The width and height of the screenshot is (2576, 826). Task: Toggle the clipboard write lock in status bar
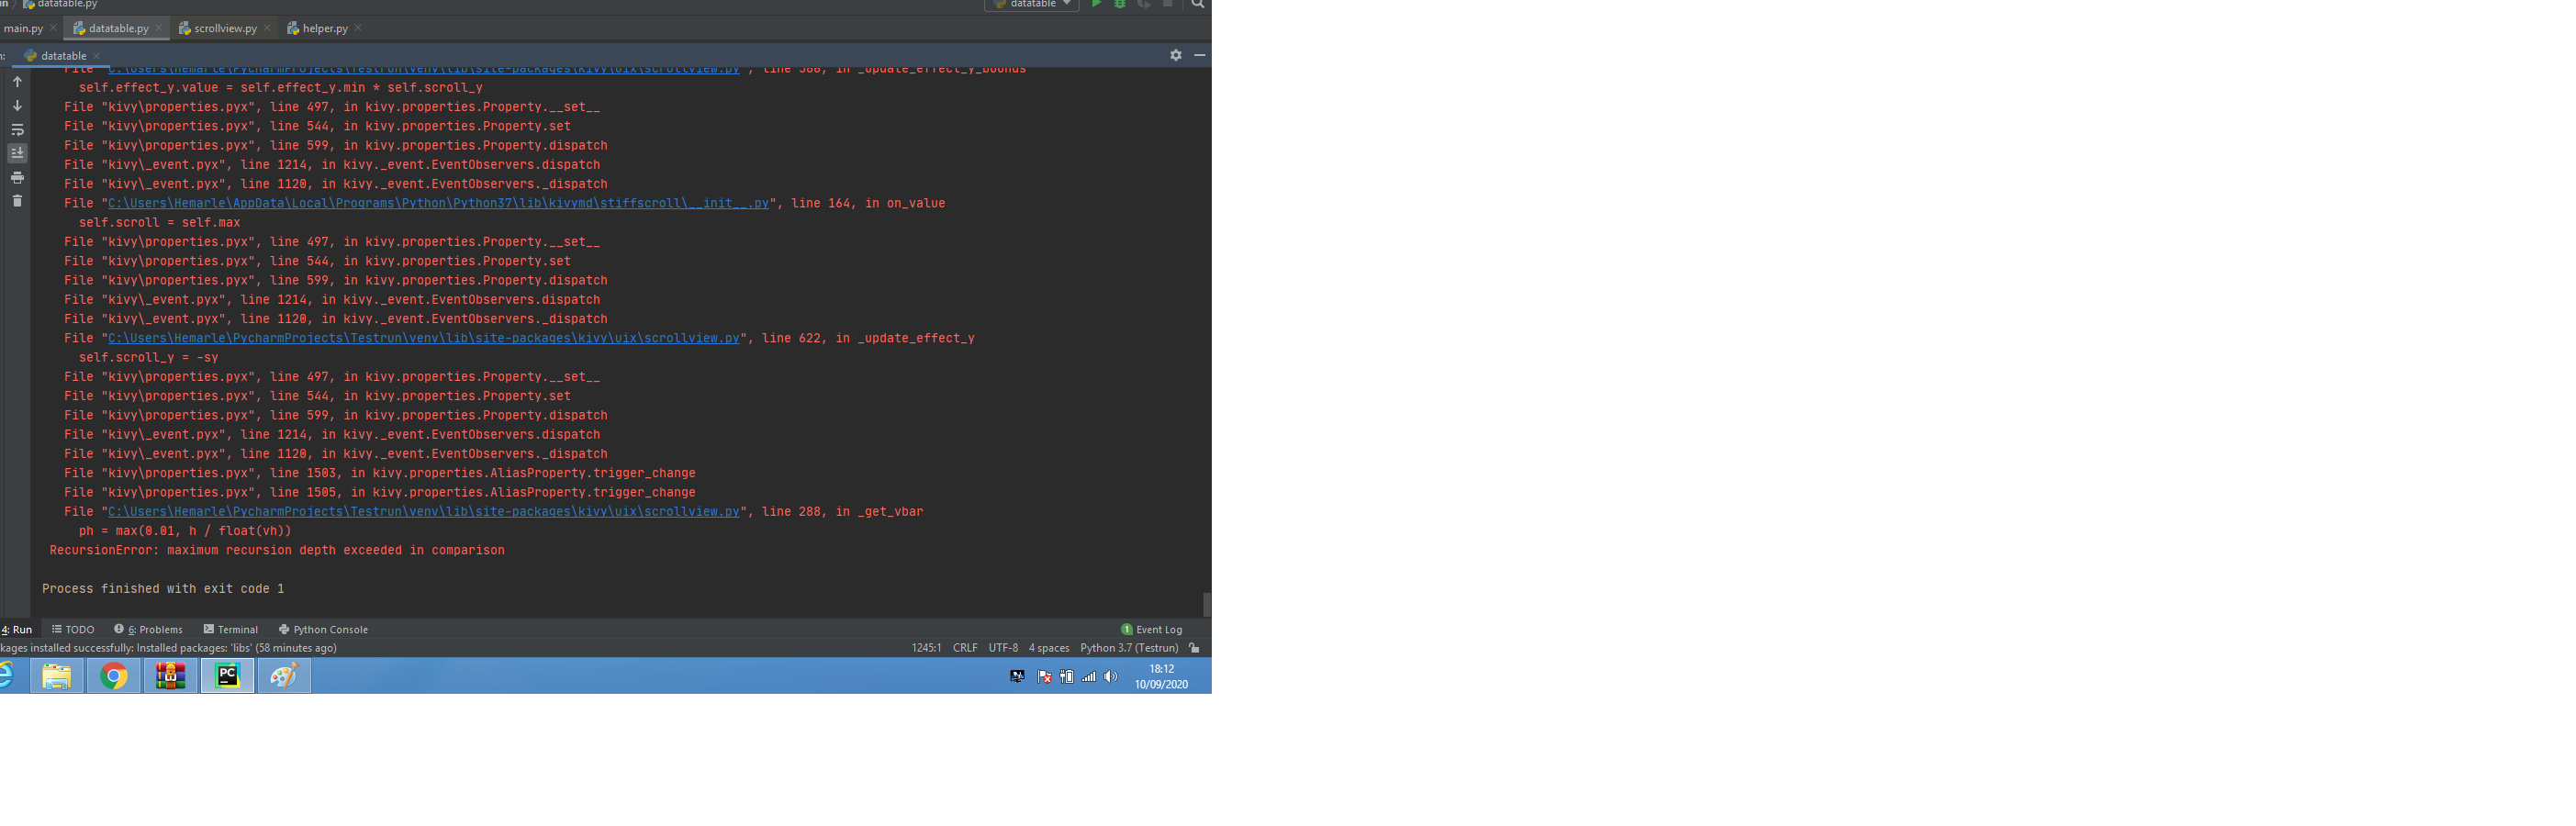click(x=1196, y=648)
